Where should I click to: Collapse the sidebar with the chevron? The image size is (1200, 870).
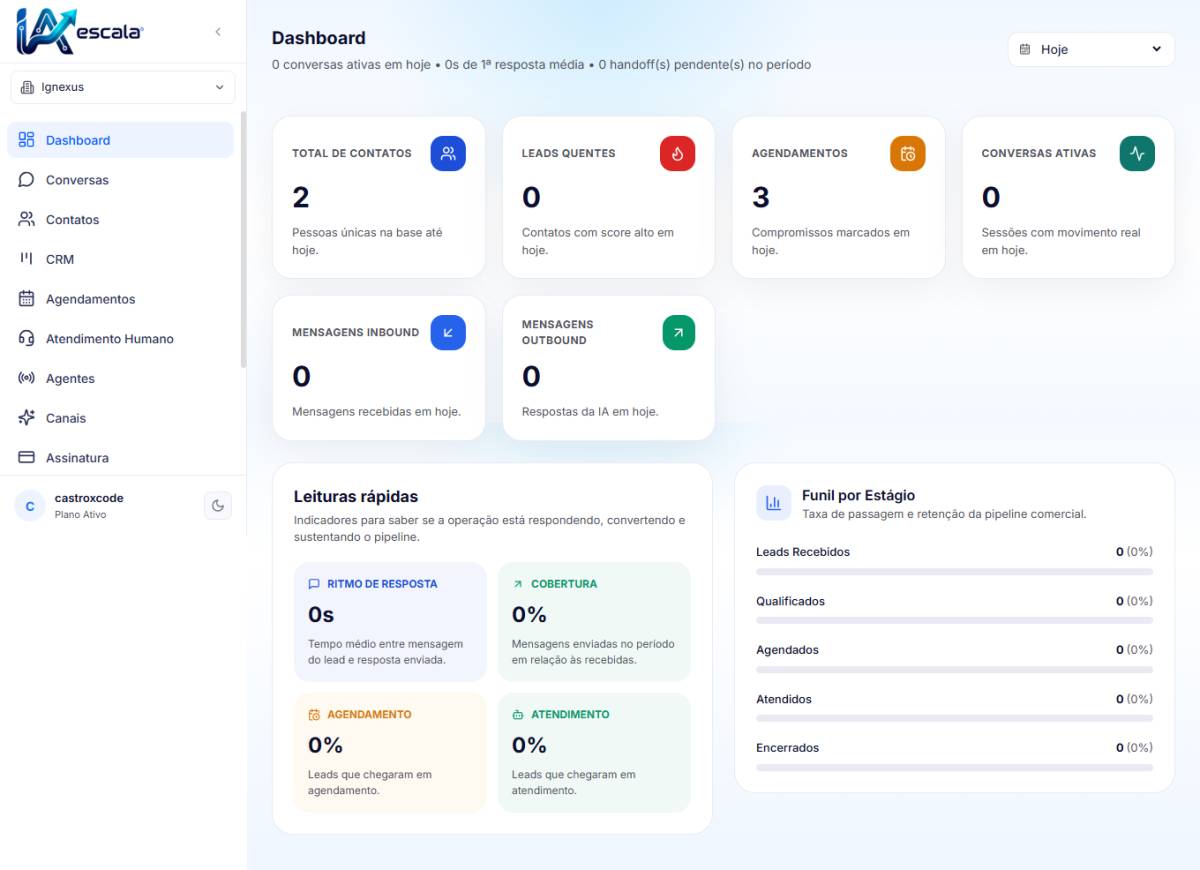(218, 32)
